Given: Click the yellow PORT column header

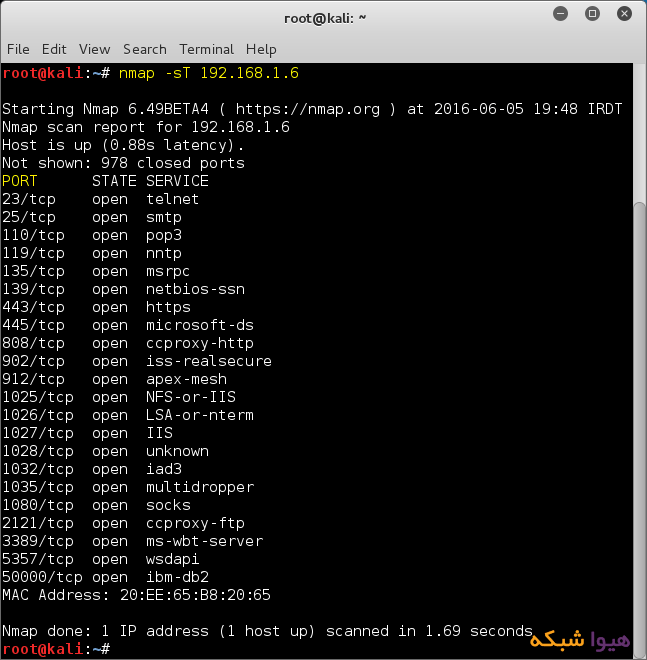Looking at the screenshot, I should point(20,181).
